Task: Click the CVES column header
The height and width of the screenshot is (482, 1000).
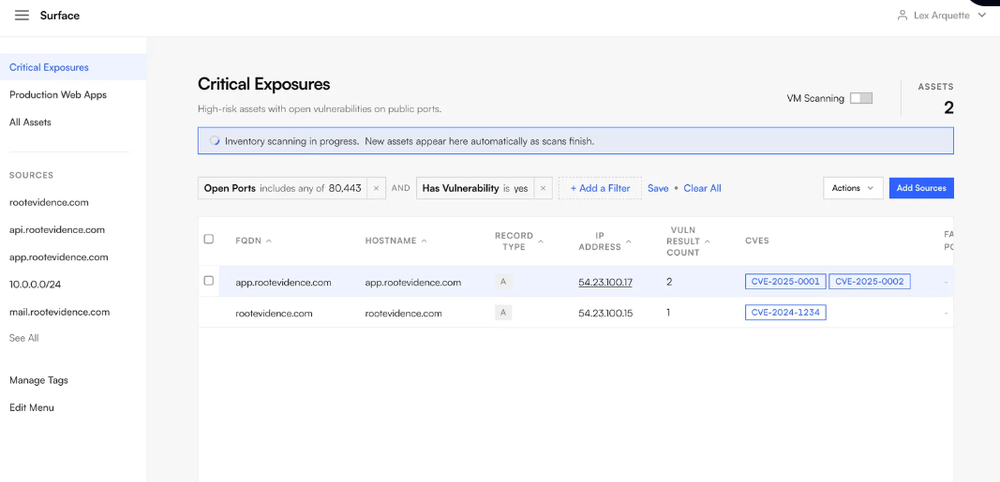Action: click(757, 241)
